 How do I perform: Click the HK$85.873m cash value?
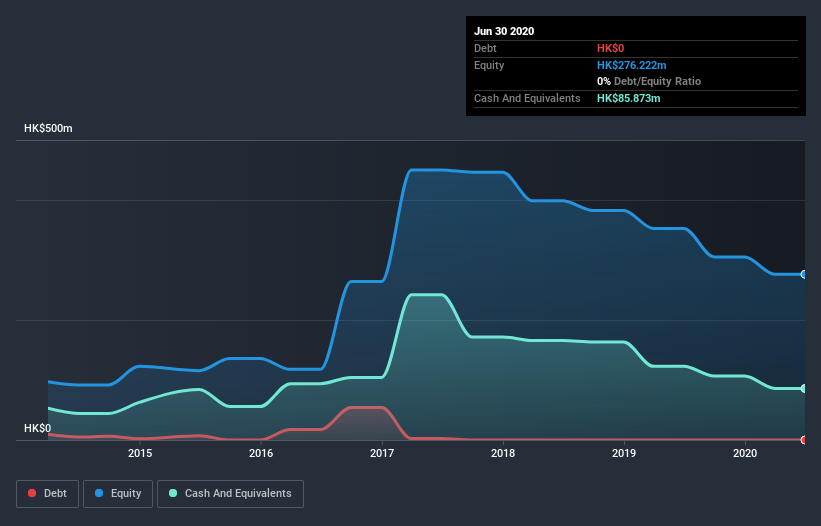(x=628, y=98)
